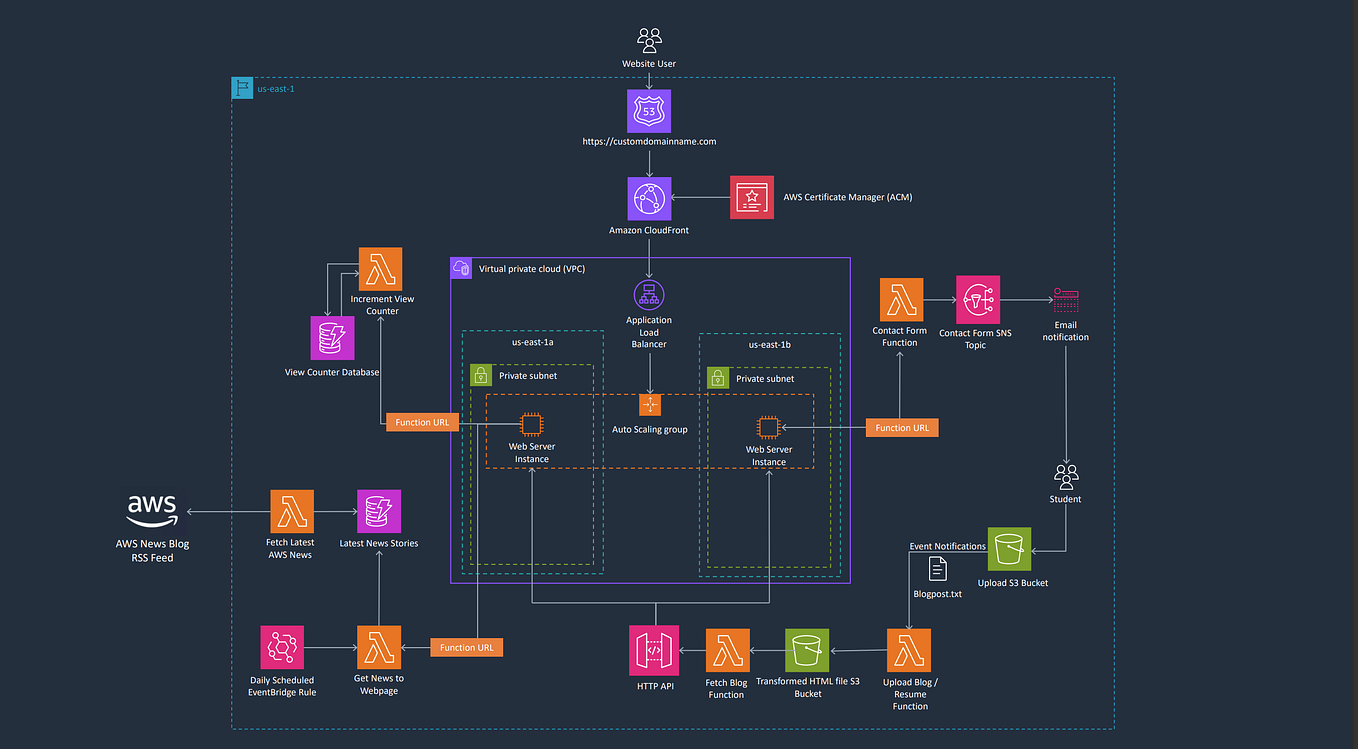Select the Application Load Balancer icon
This screenshot has height=749, width=1358.
tap(648, 295)
